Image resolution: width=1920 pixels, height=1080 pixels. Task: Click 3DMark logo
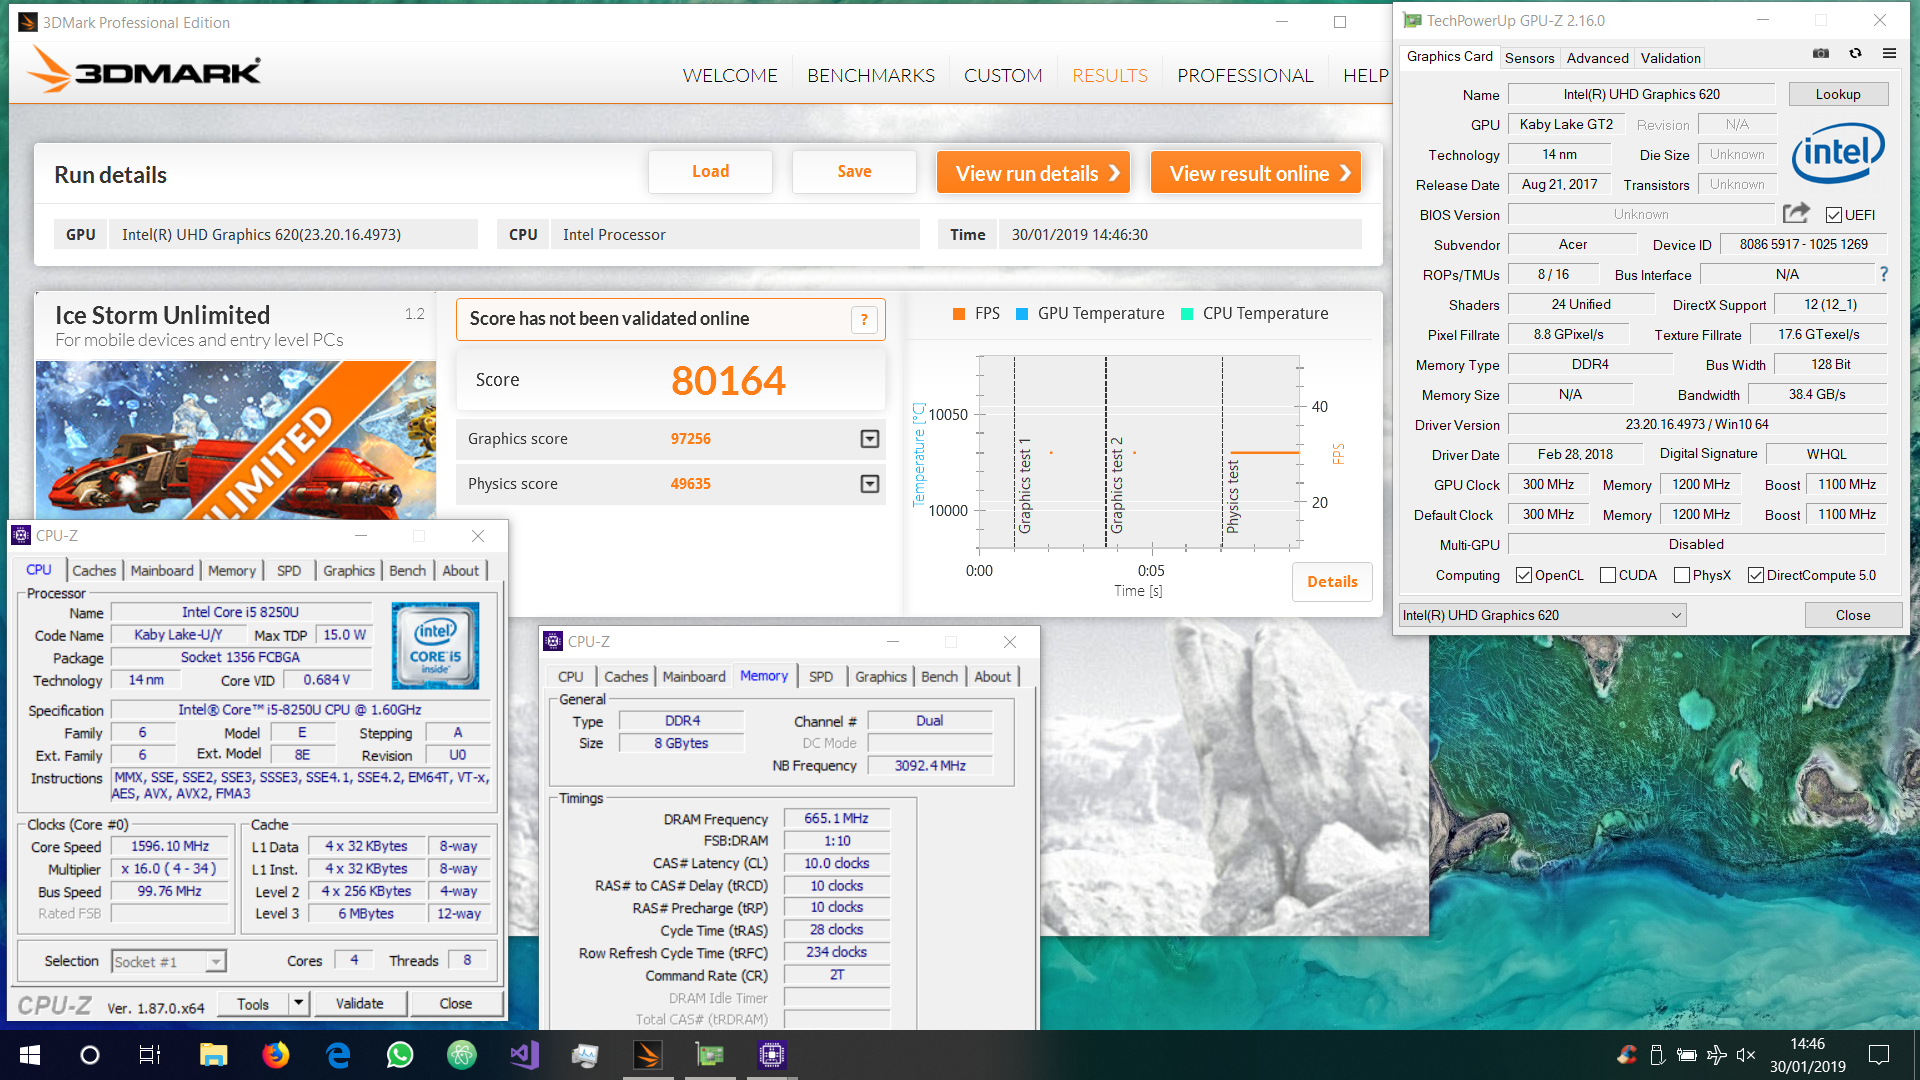pyautogui.click(x=143, y=70)
